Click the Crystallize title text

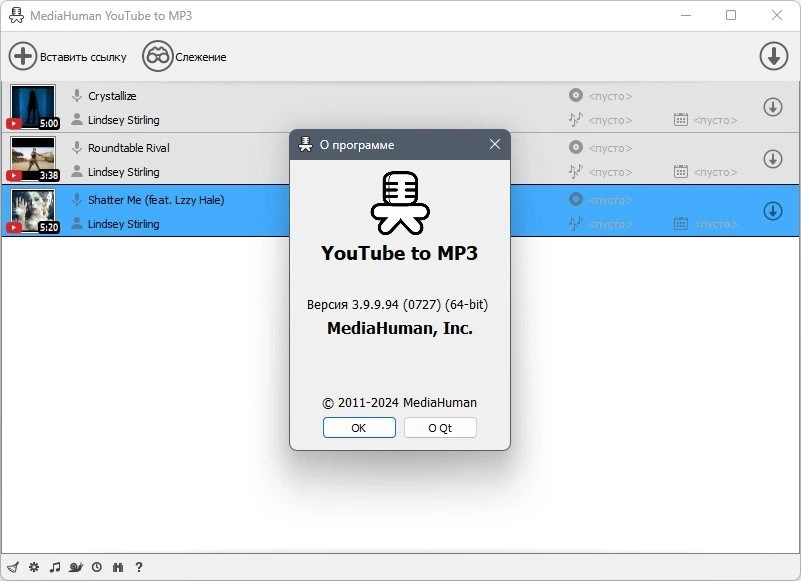point(112,96)
